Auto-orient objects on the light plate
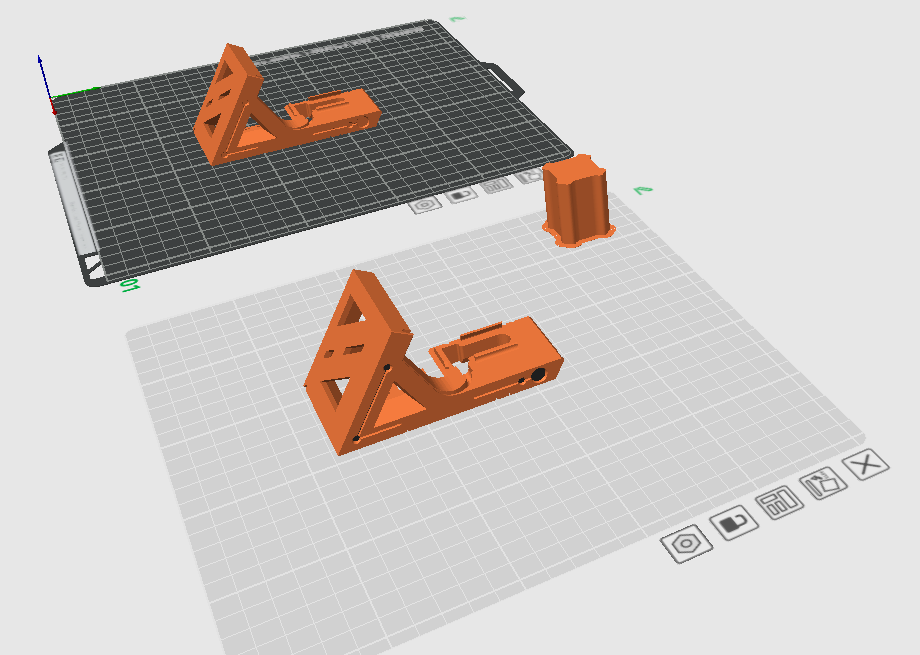This screenshot has width=920, height=655. coord(823,484)
